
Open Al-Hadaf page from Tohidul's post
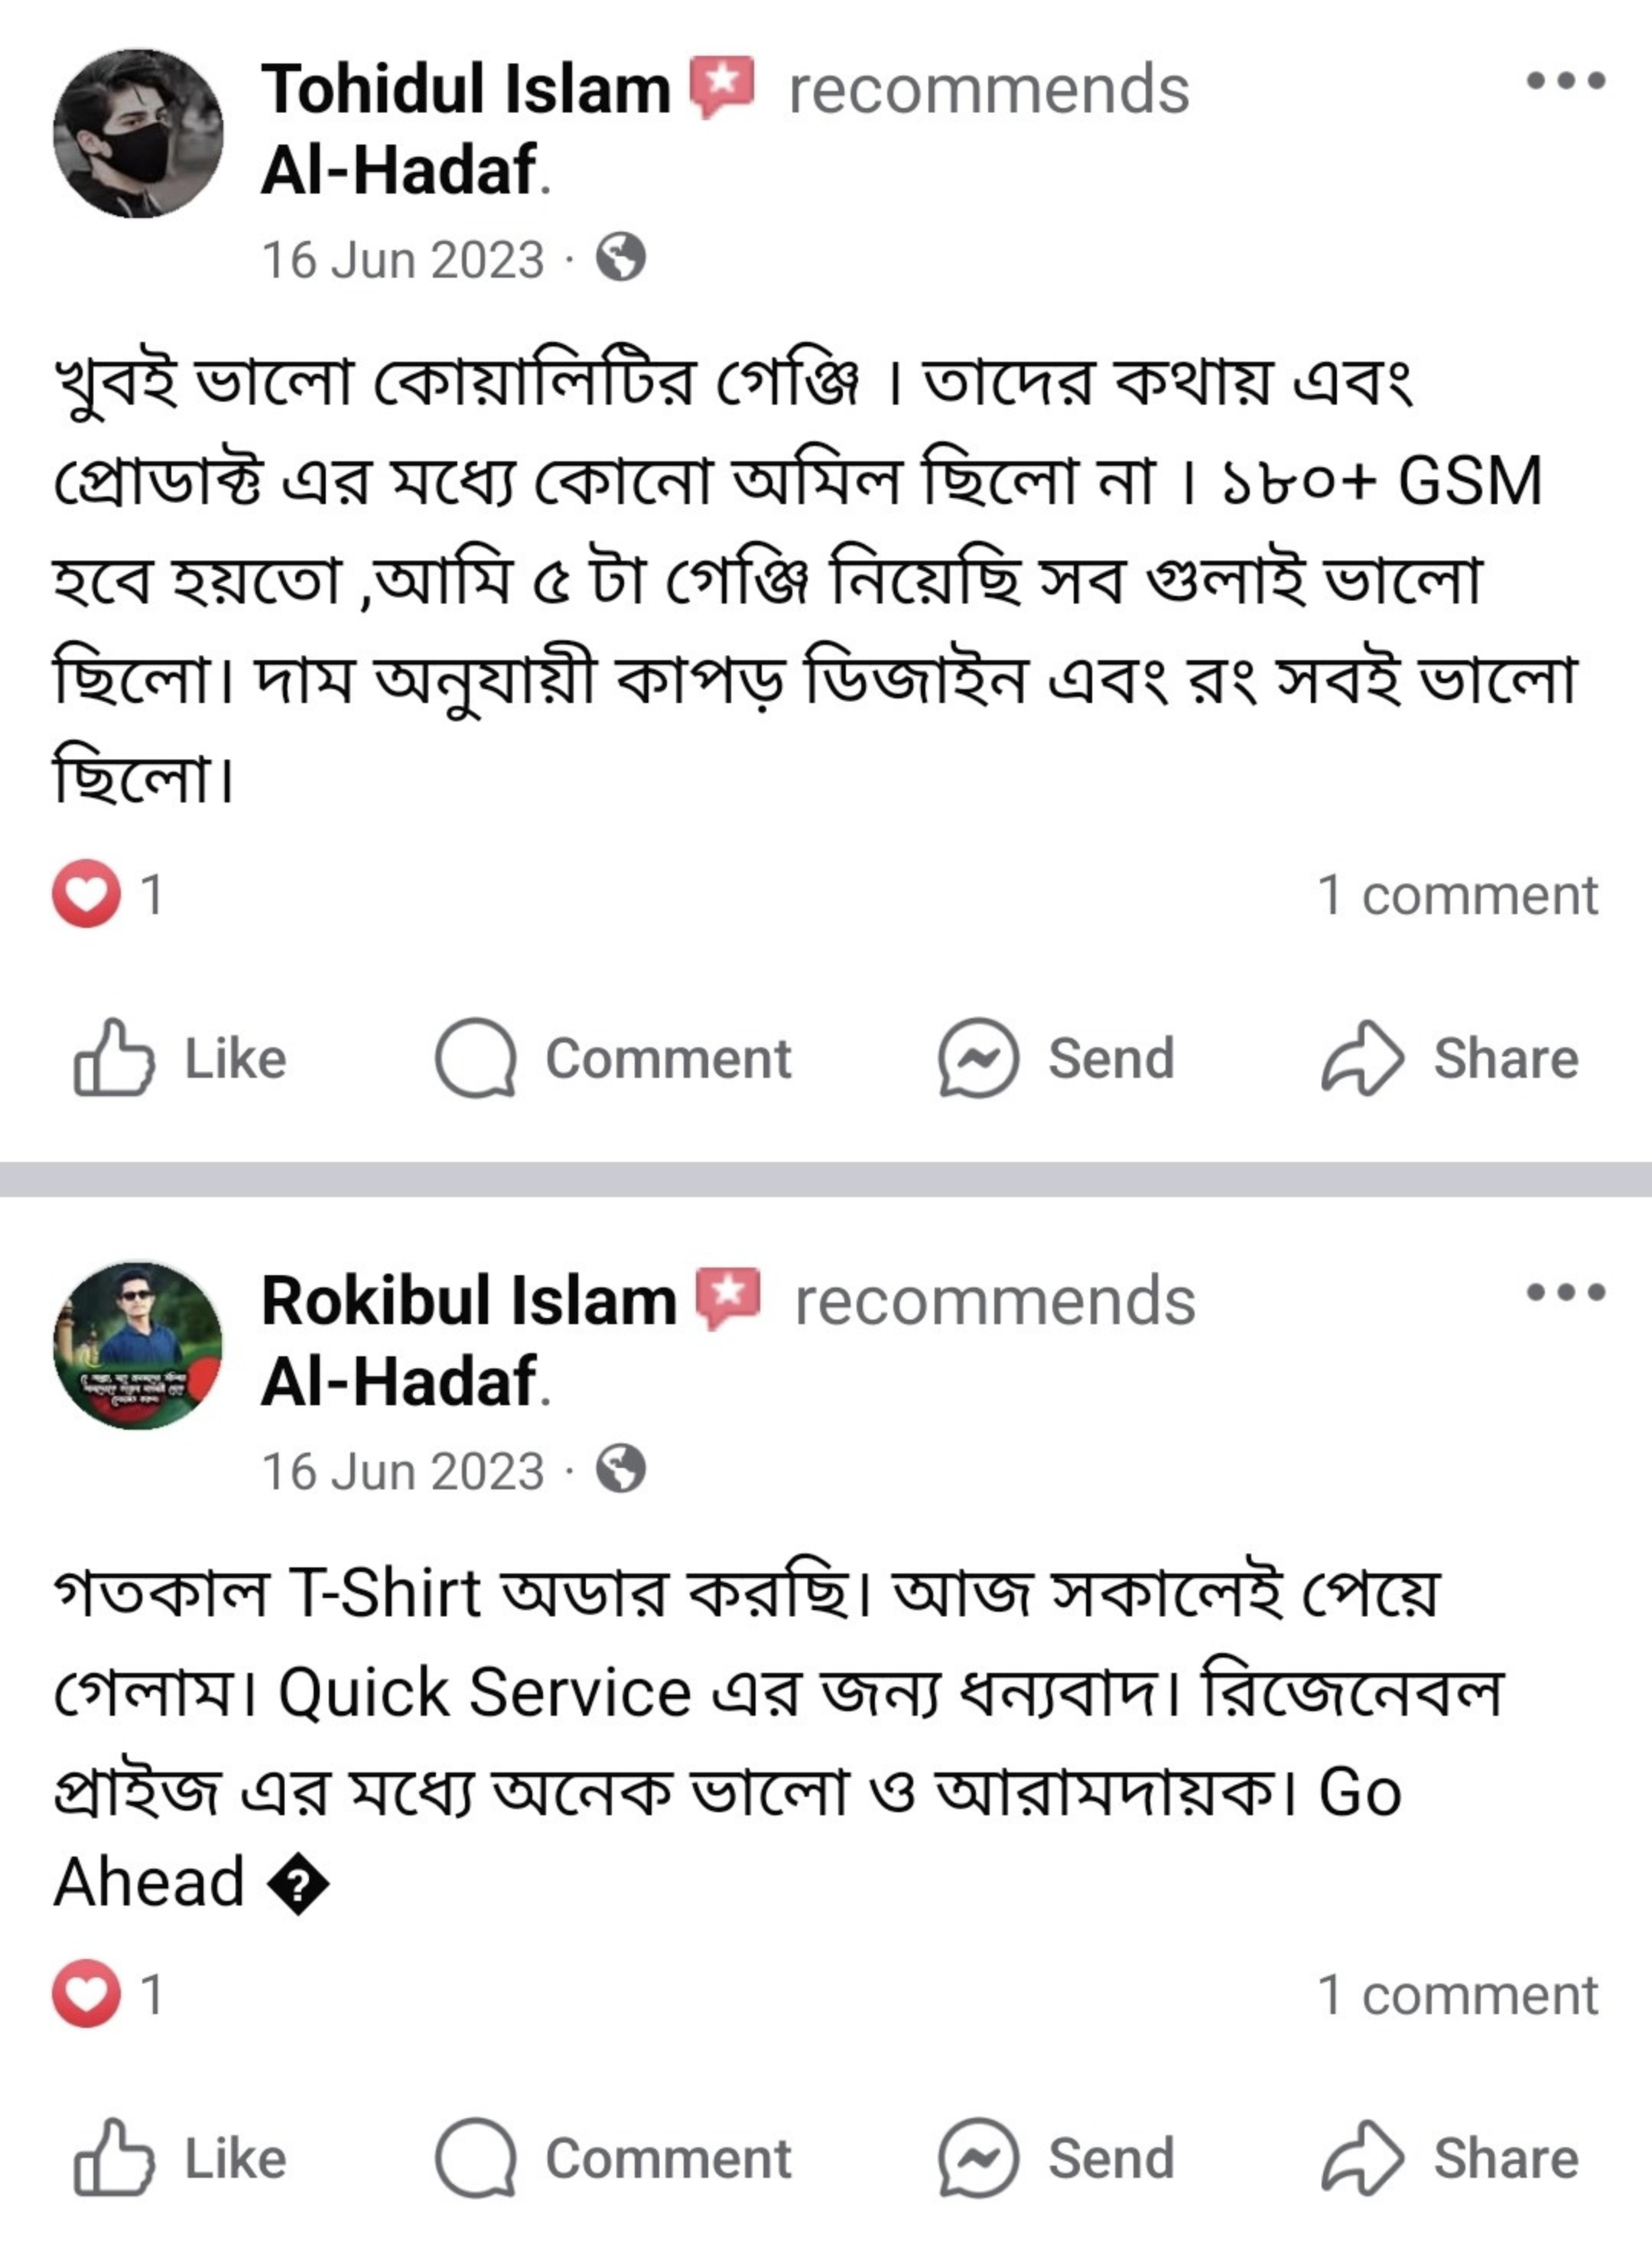(399, 170)
